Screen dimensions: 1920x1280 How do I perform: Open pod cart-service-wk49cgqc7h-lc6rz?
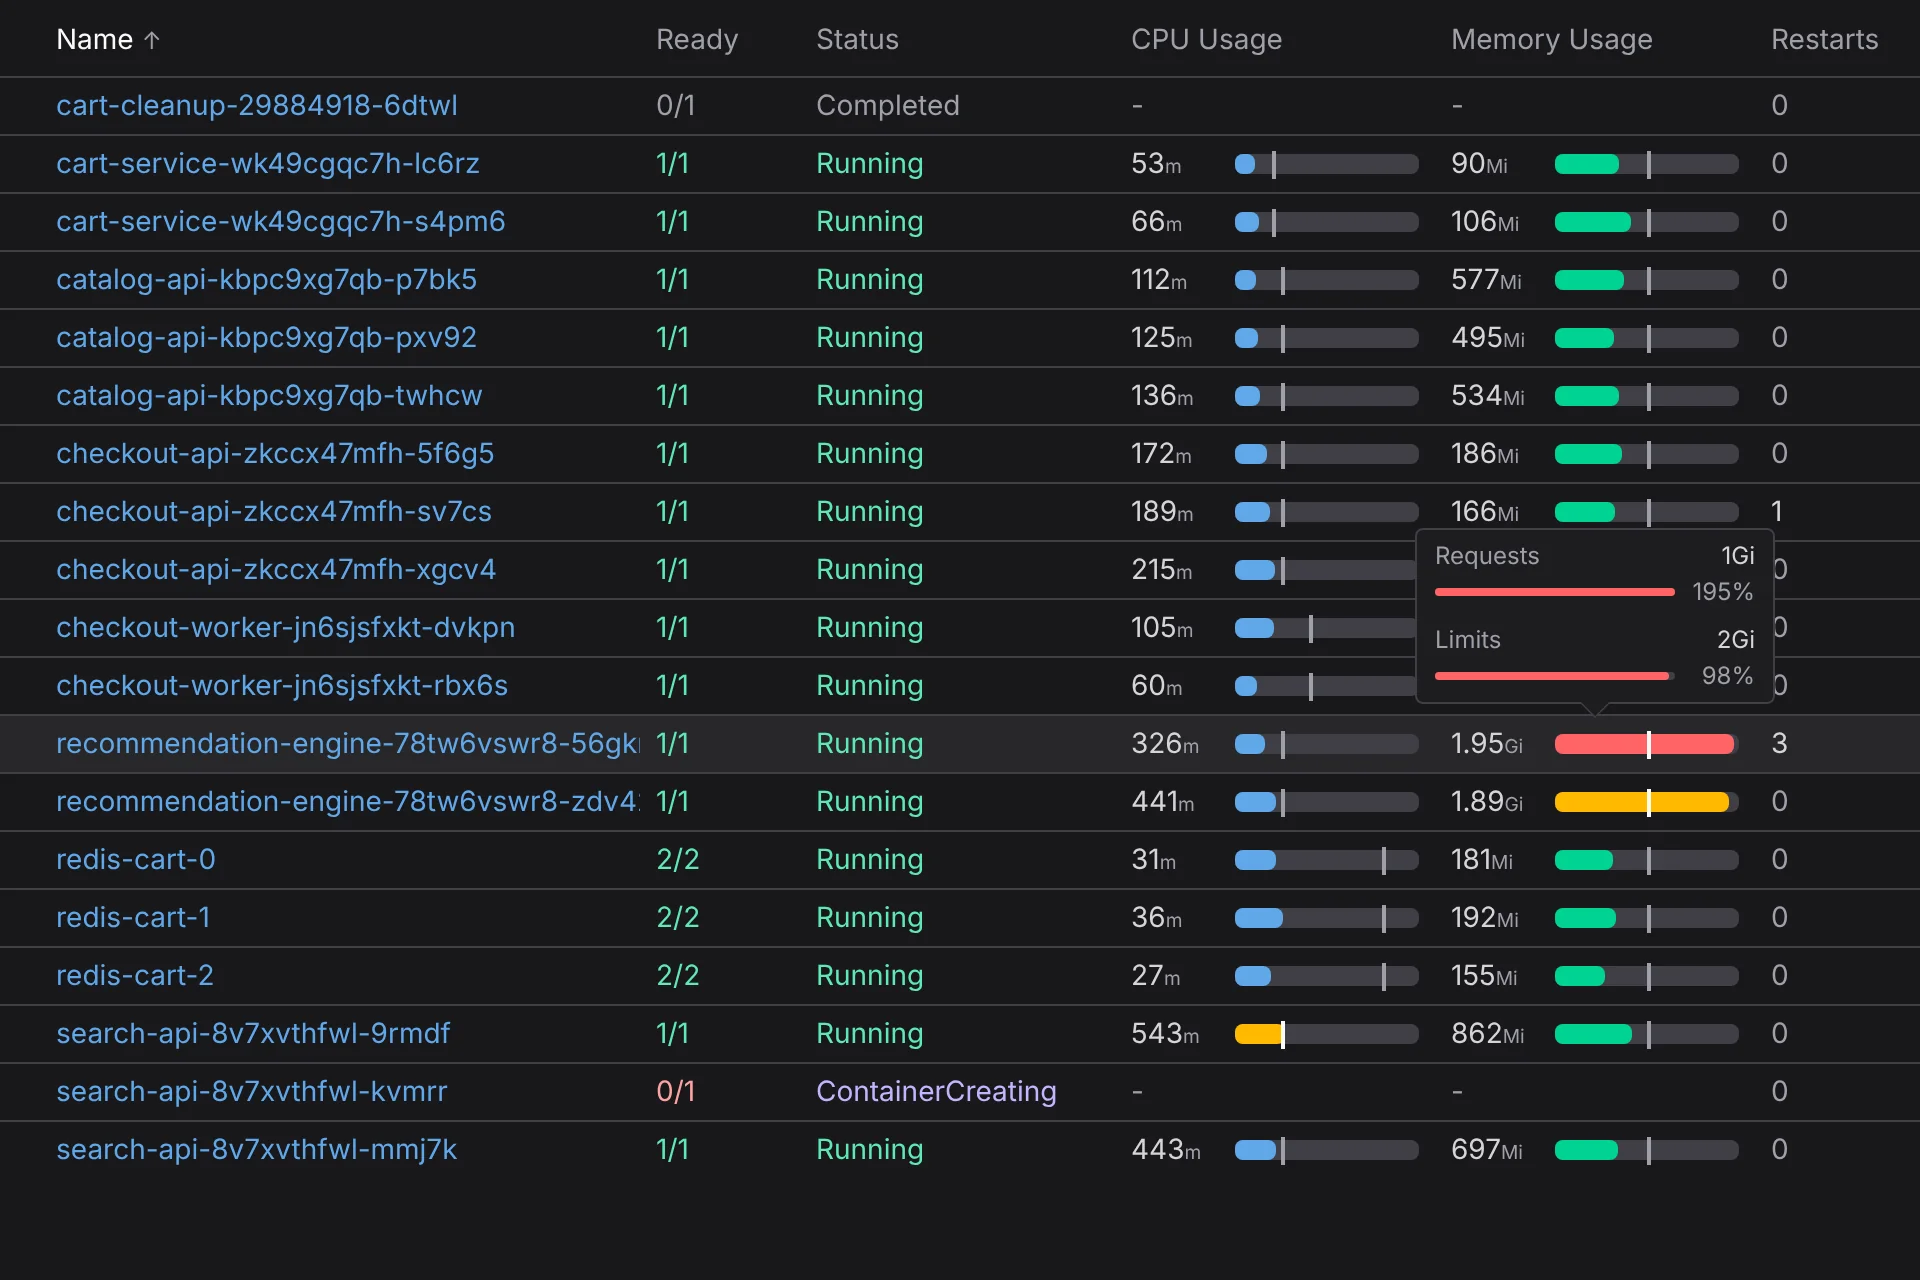[268, 163]
